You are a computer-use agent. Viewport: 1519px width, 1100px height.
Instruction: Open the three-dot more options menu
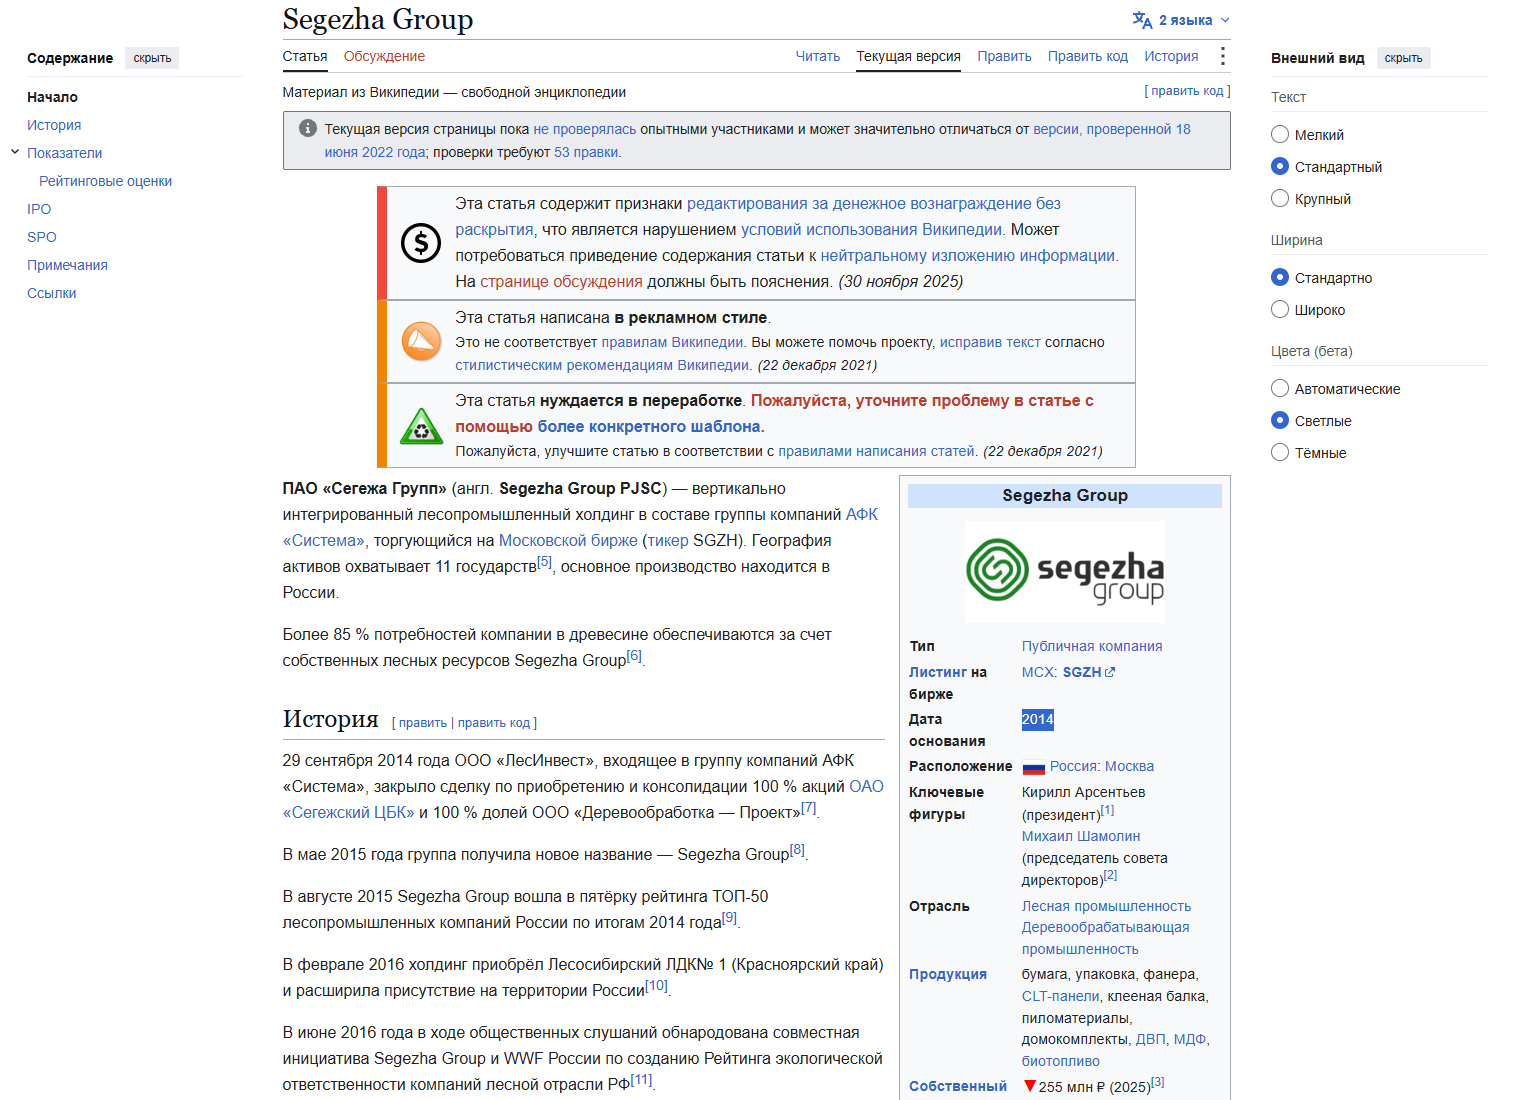pos(1222,56)
